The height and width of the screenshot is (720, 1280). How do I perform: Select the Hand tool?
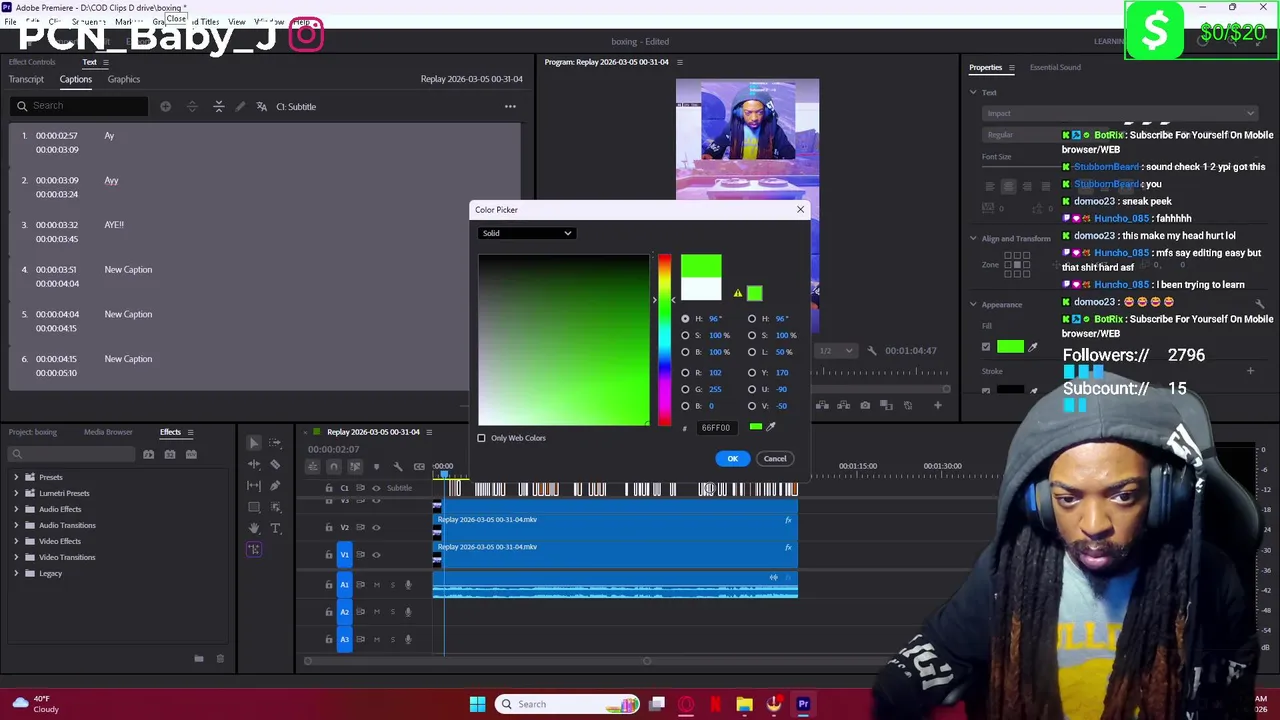point(254,528)
